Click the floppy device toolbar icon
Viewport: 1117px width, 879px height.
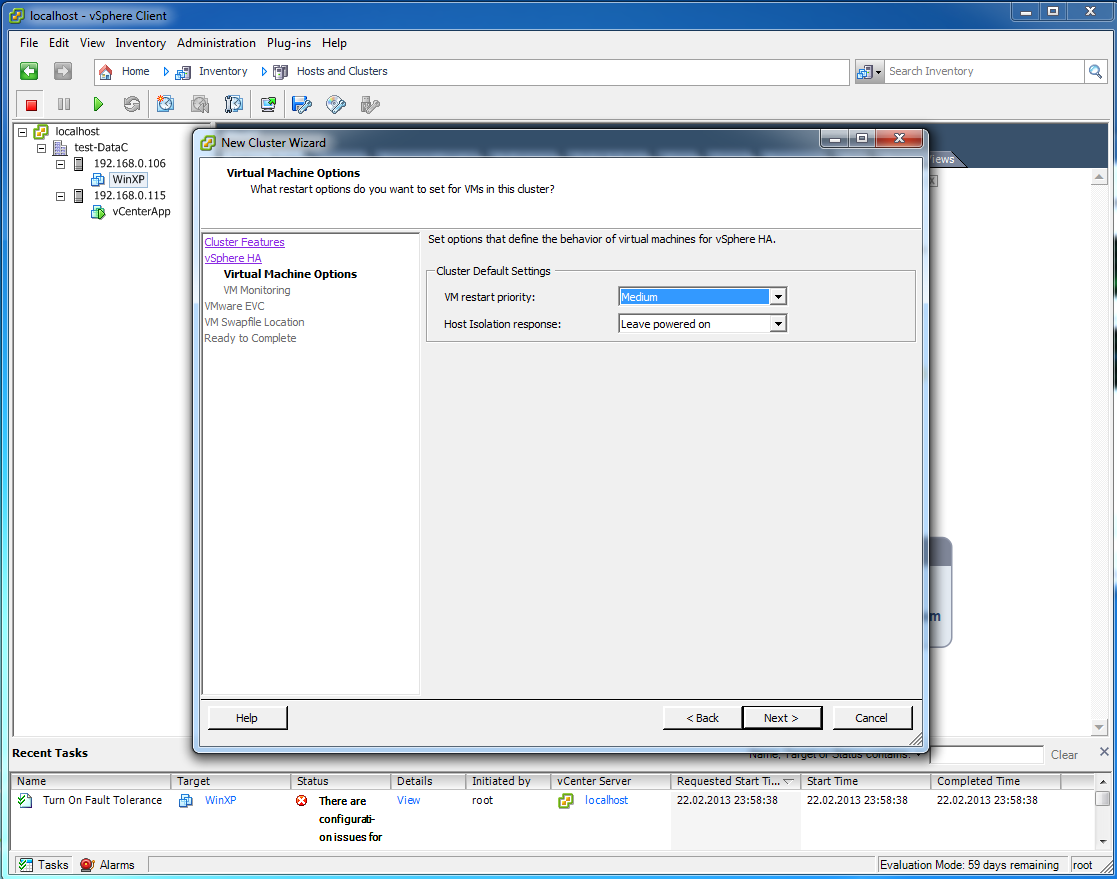(x=302, y=105)
